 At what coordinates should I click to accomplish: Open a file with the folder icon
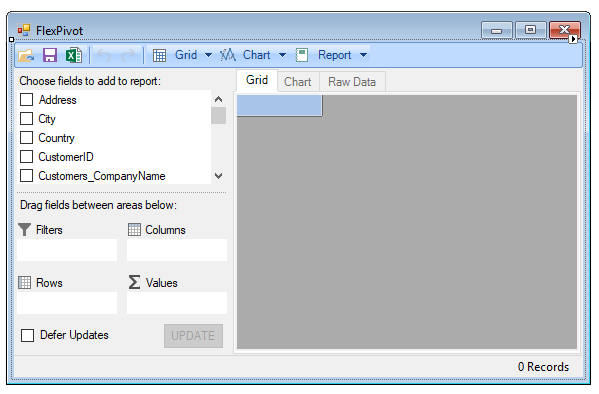click(x=26, y=55)
